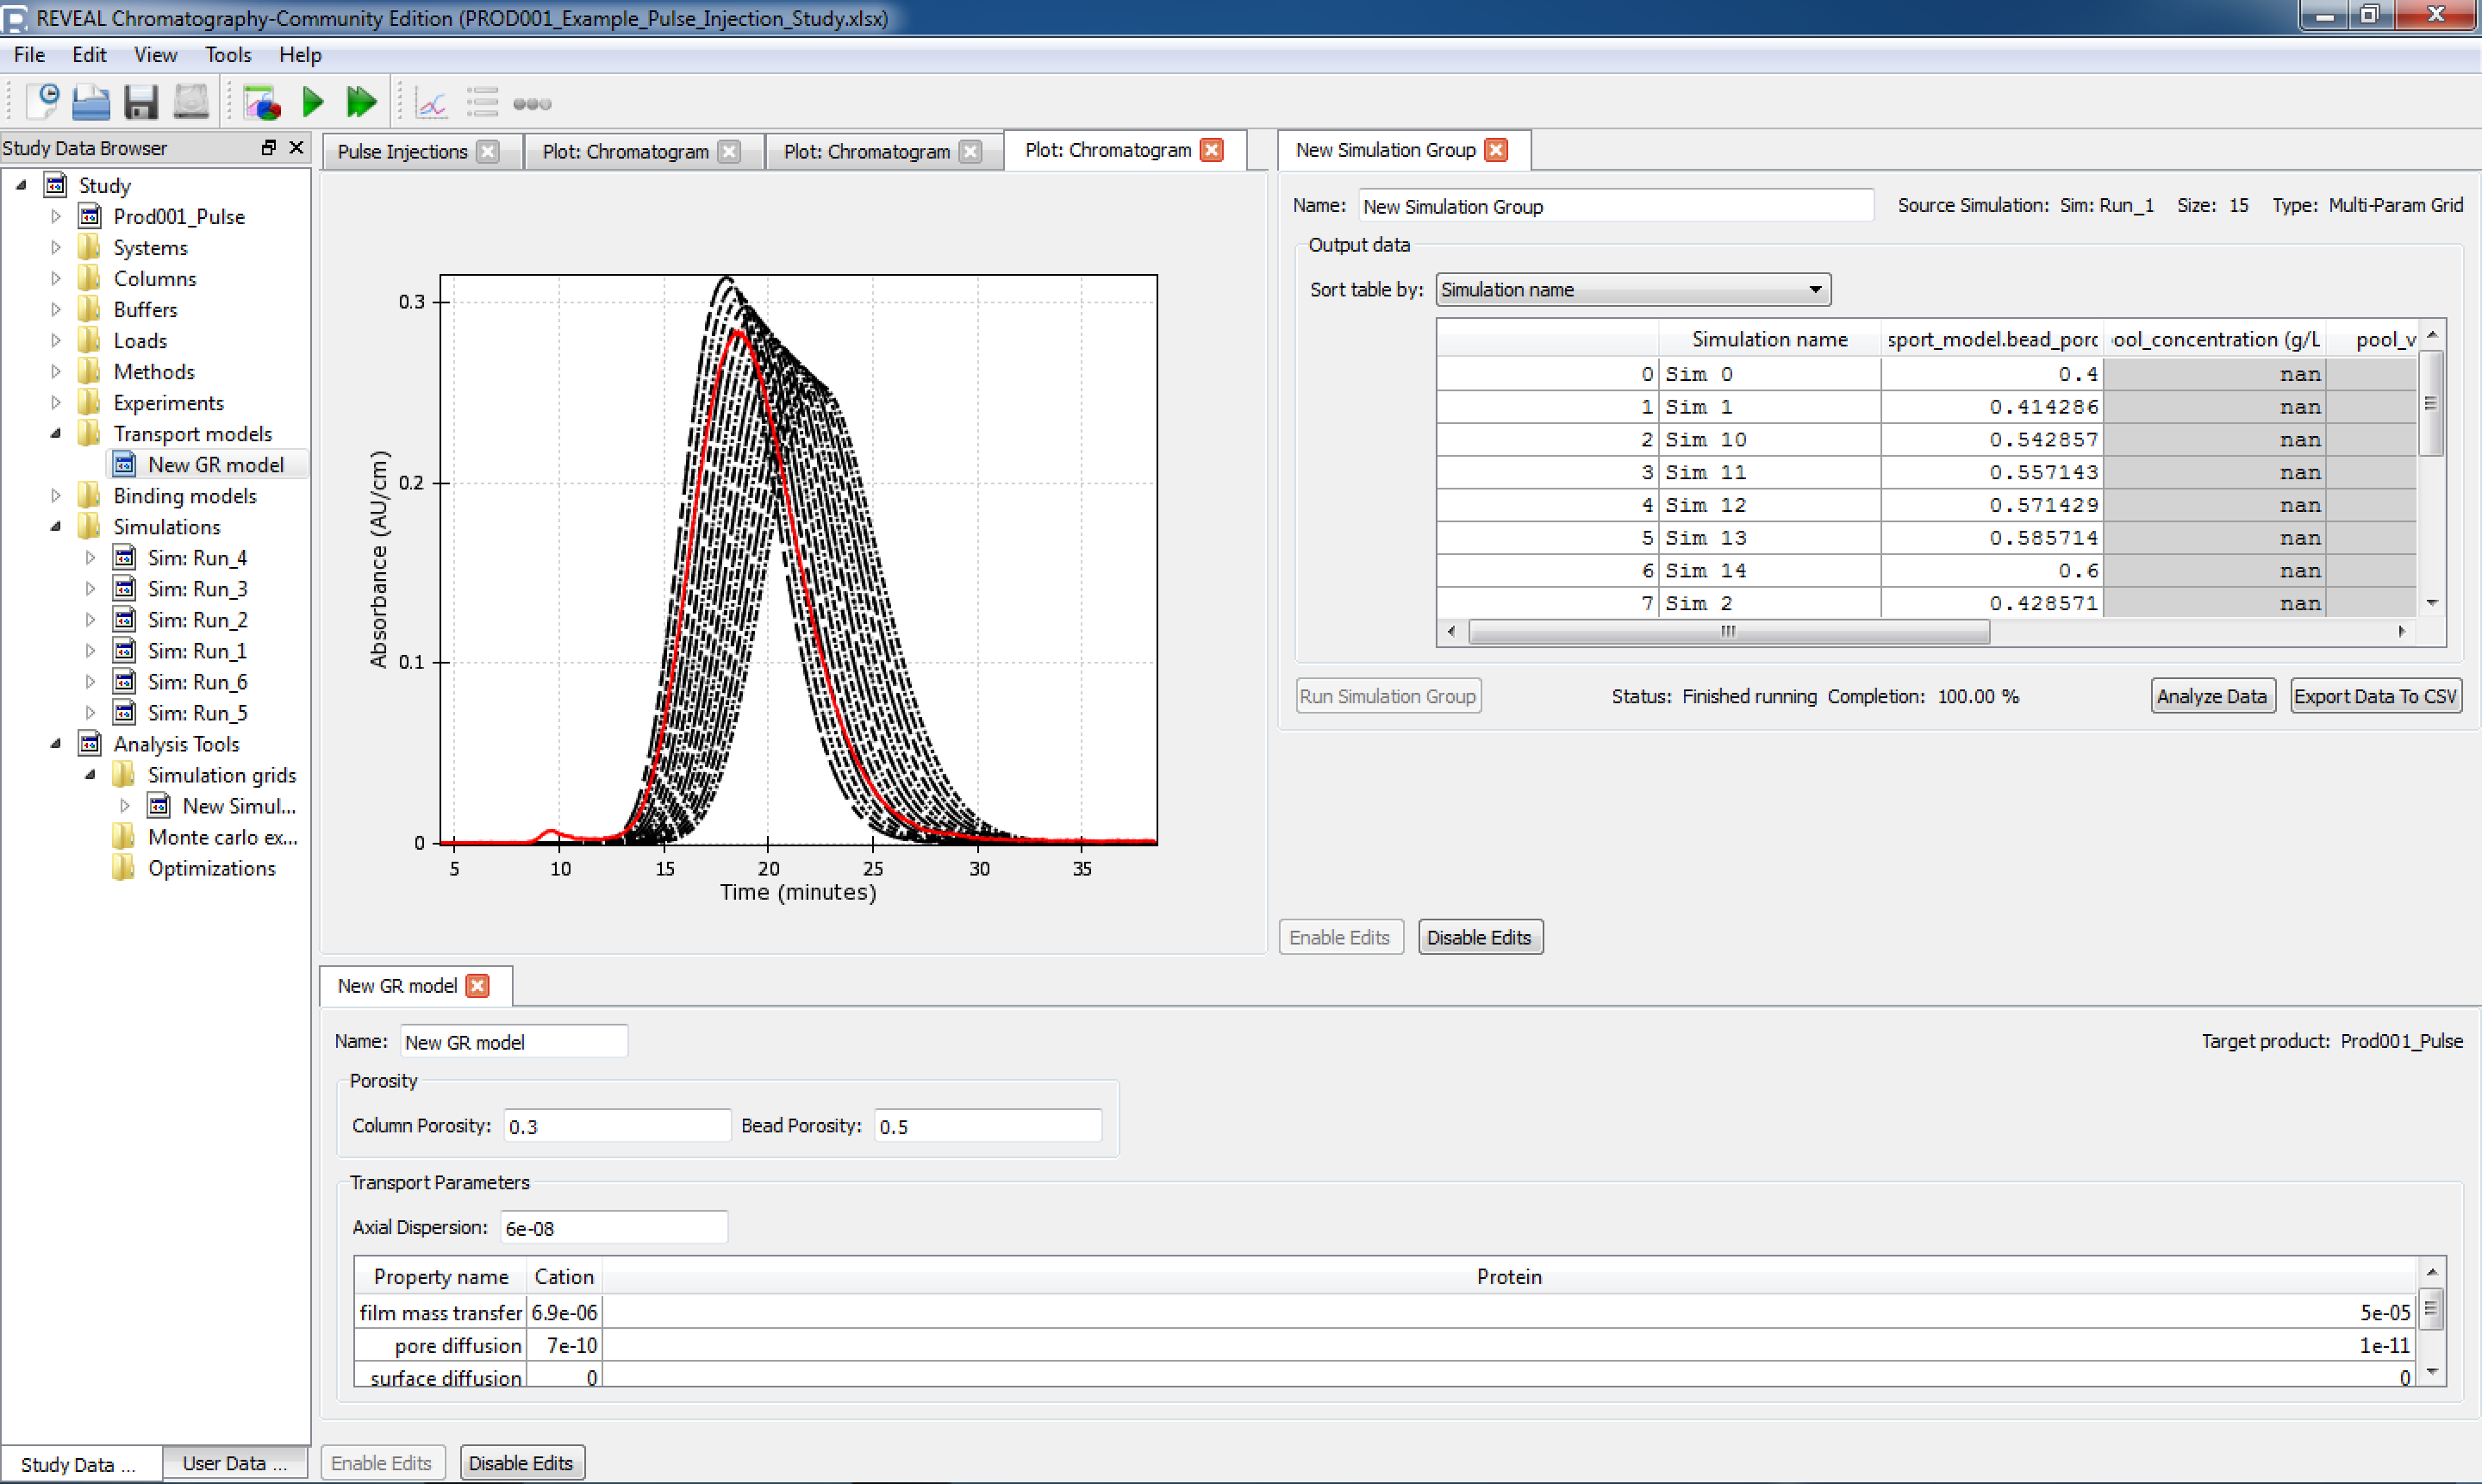The width and height of the screenshot is (2482, 1484).
Task: Expand the Systems folder node
Action: pos(56,247)
